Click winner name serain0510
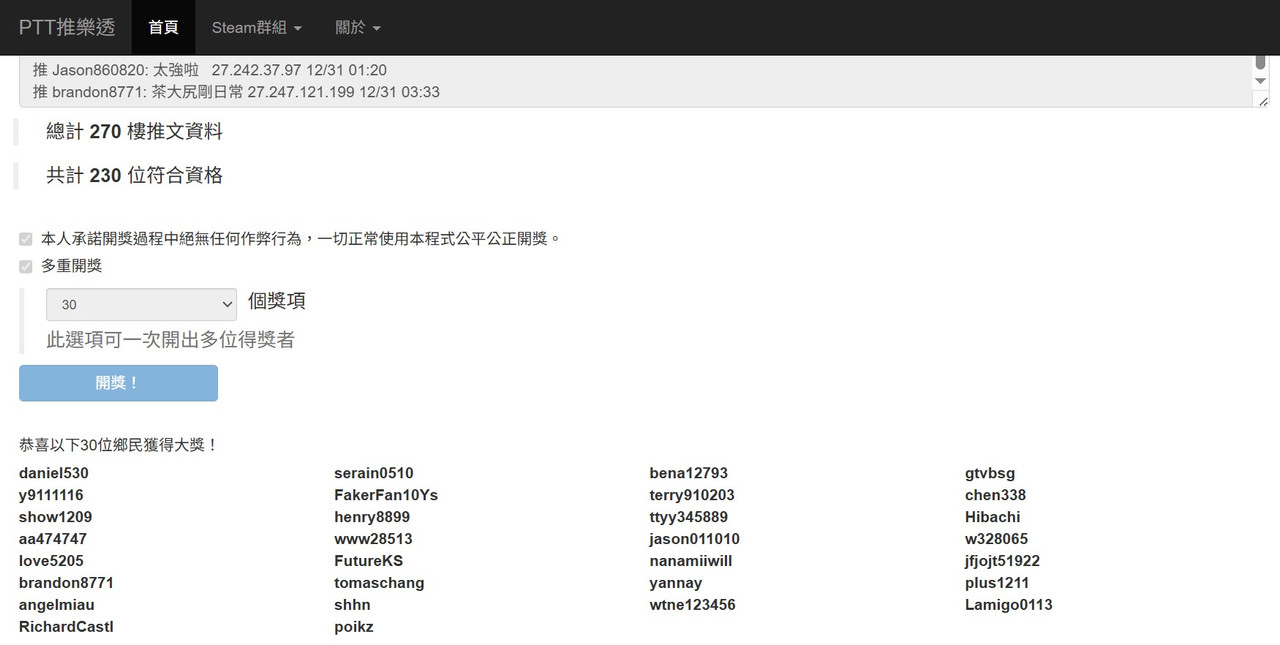The image size is (1280, 645). pos(374,473)
